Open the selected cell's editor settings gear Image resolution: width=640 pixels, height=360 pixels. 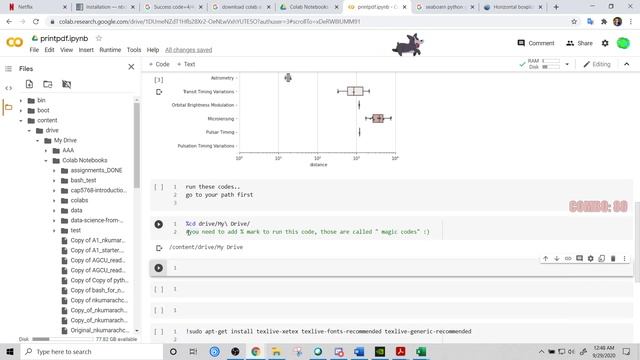click(x=591, y=258)
